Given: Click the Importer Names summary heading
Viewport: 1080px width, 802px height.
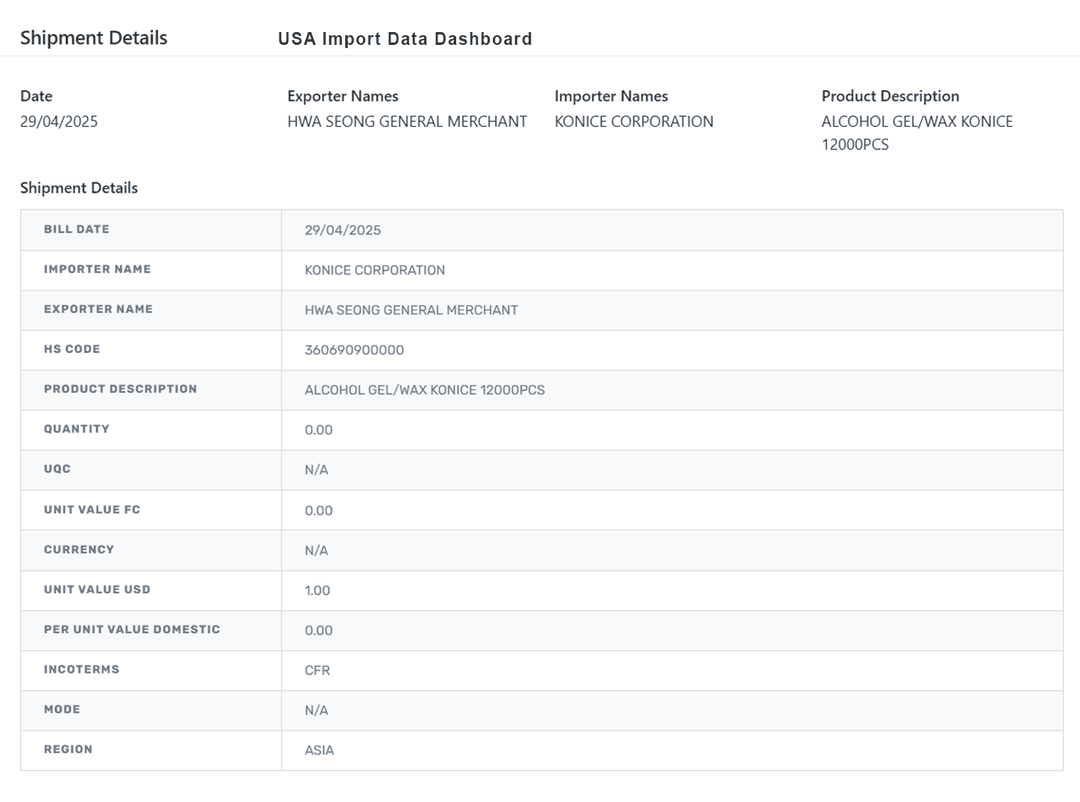Looking at the screenshot, I should [611, 96].
